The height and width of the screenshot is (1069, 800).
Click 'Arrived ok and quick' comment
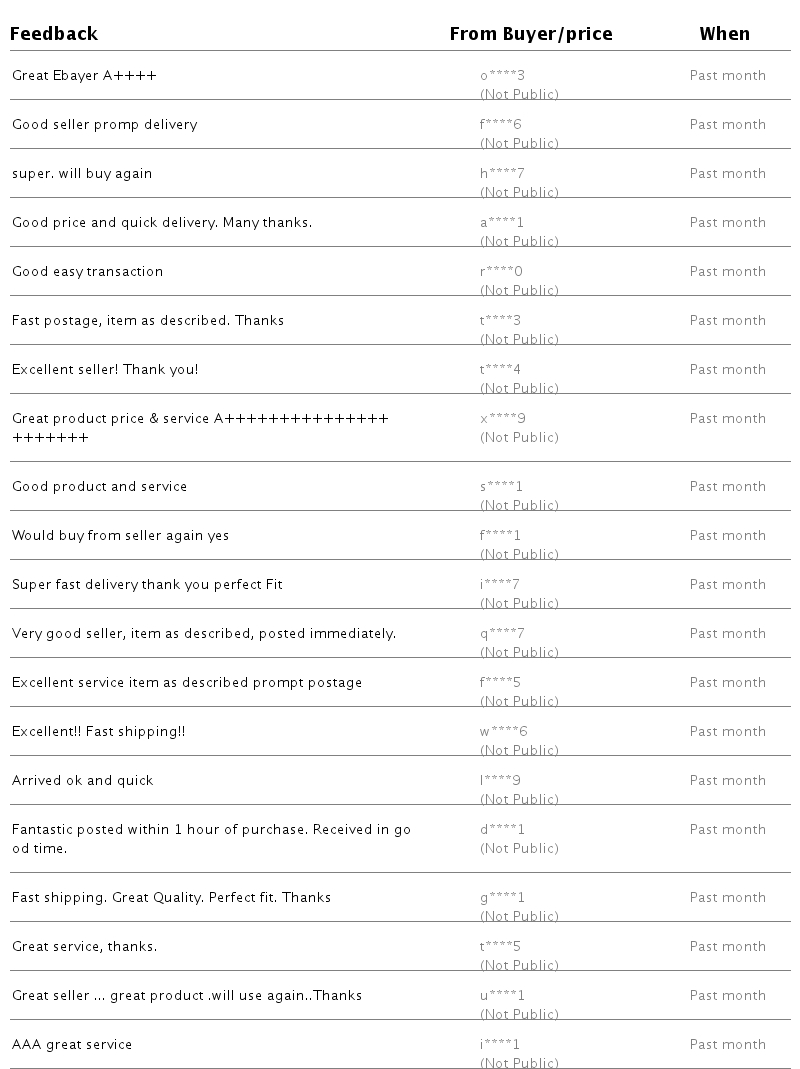pos(83,781)
